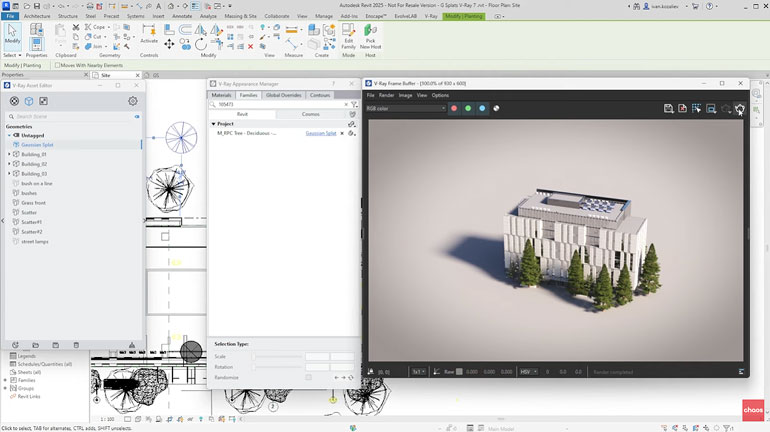Adjust the Rotation slider in Appearance Manager
Viewport: 770px width, 432px height.
pos(277,367)
